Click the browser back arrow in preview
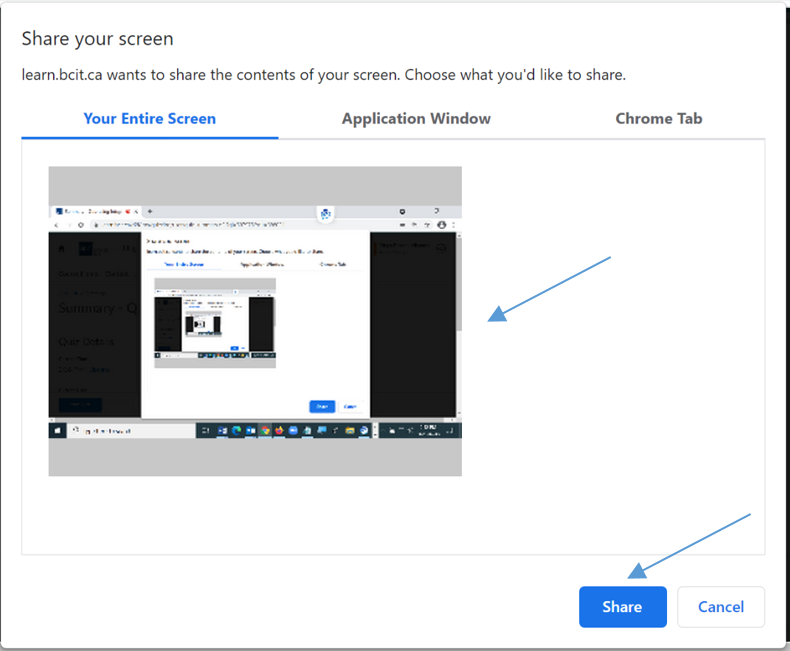790x651 pixels. click(55, 225)
